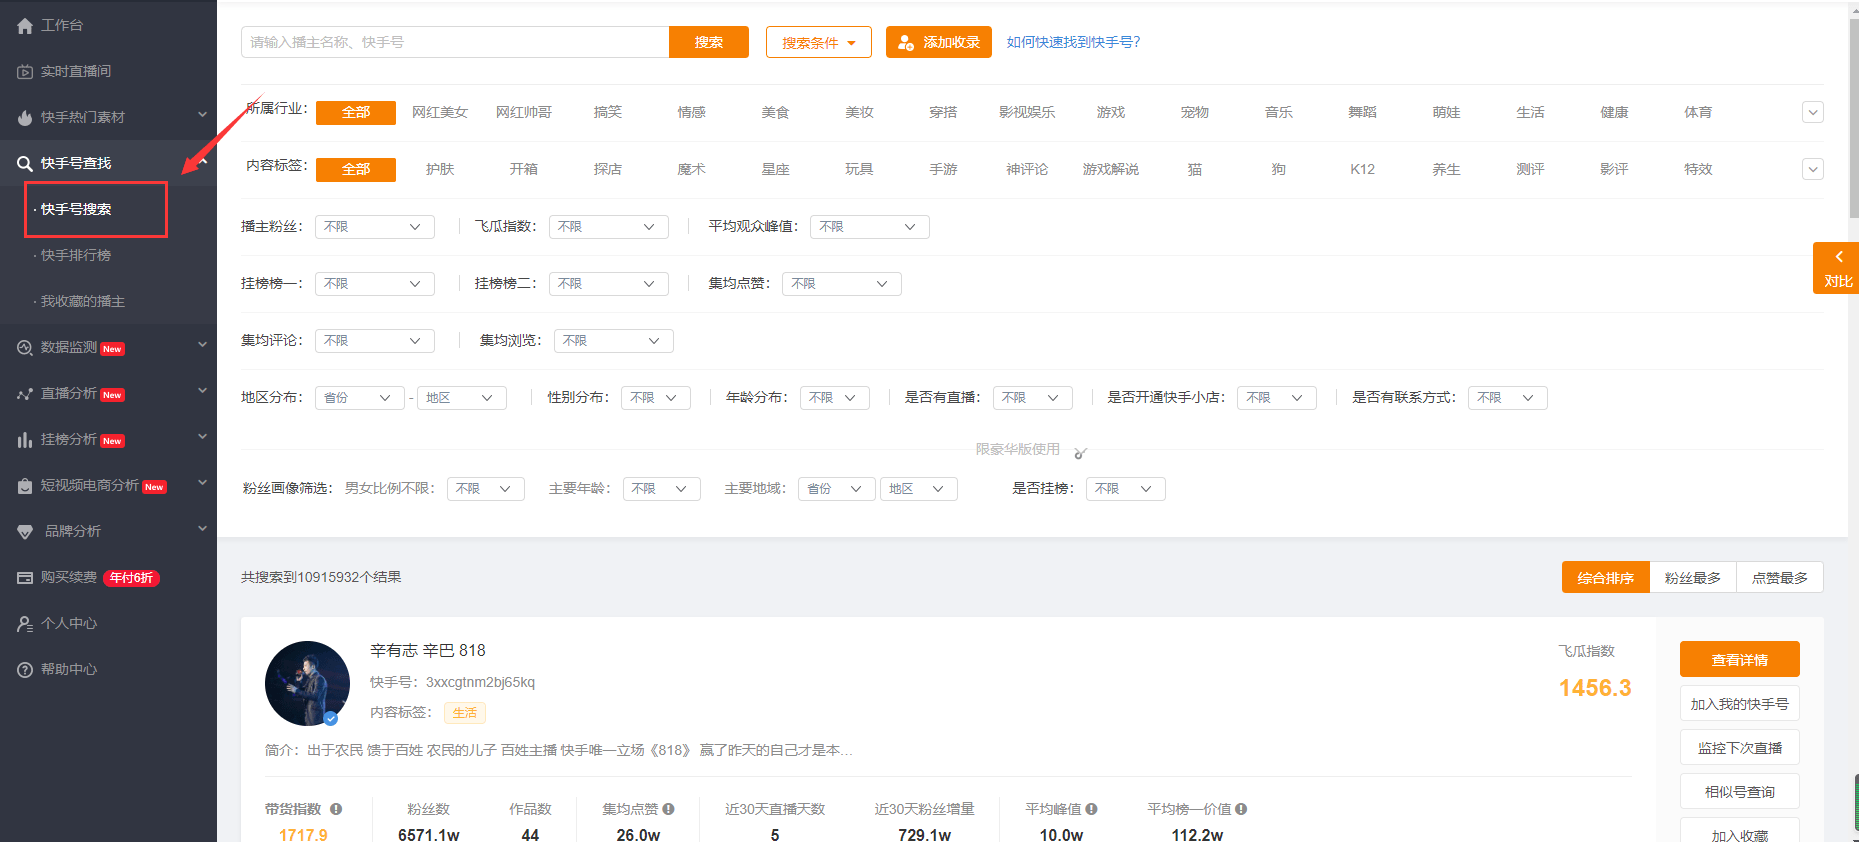Open 快手排行榜 submenu item
The height and width of the screenshot is (842, 1859).
(x=76, y=255)
